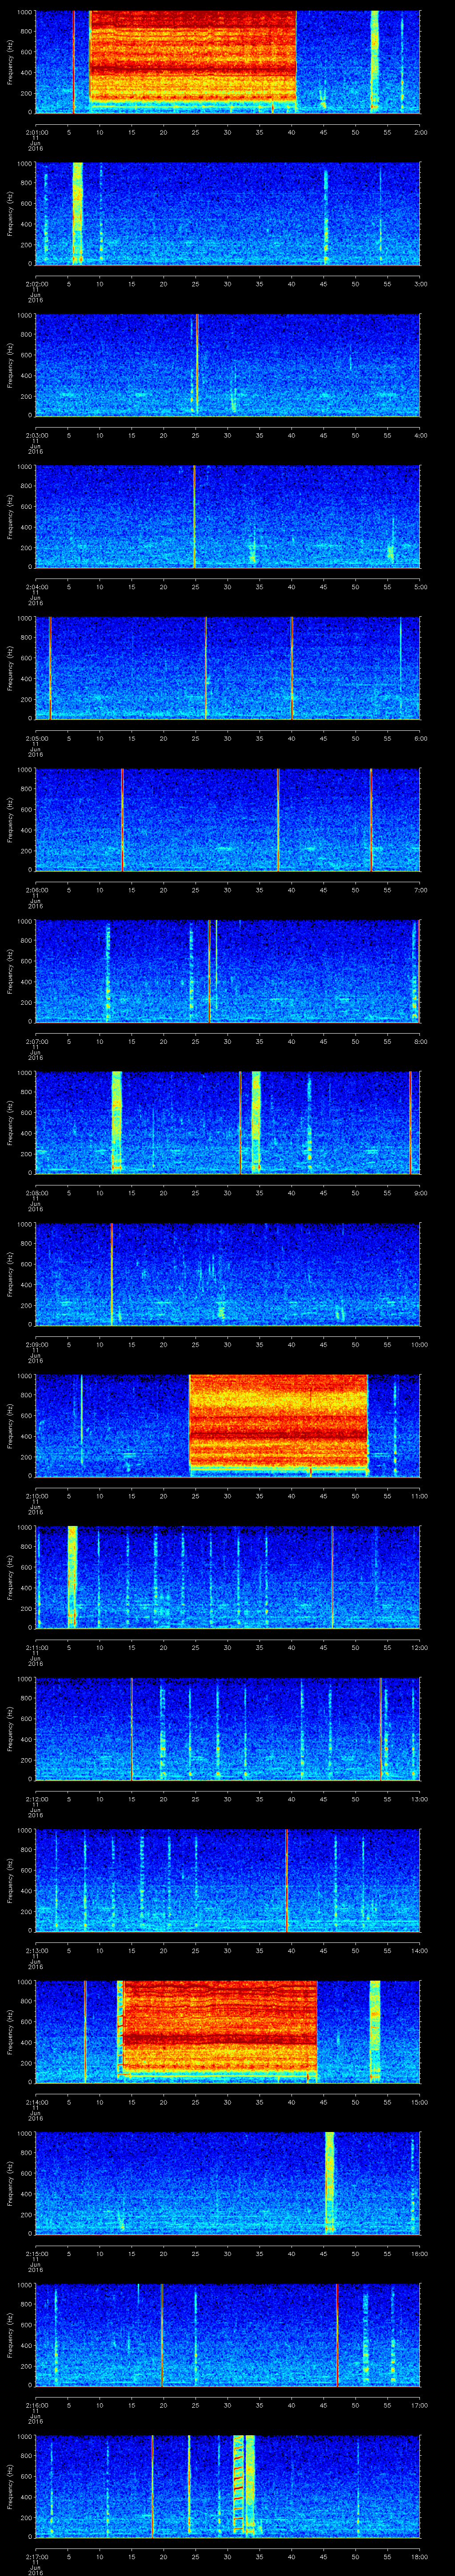The image size is (455, 2576).
Task: Select the spectrogram panel starting at 2:02:00
Action: 227,213
